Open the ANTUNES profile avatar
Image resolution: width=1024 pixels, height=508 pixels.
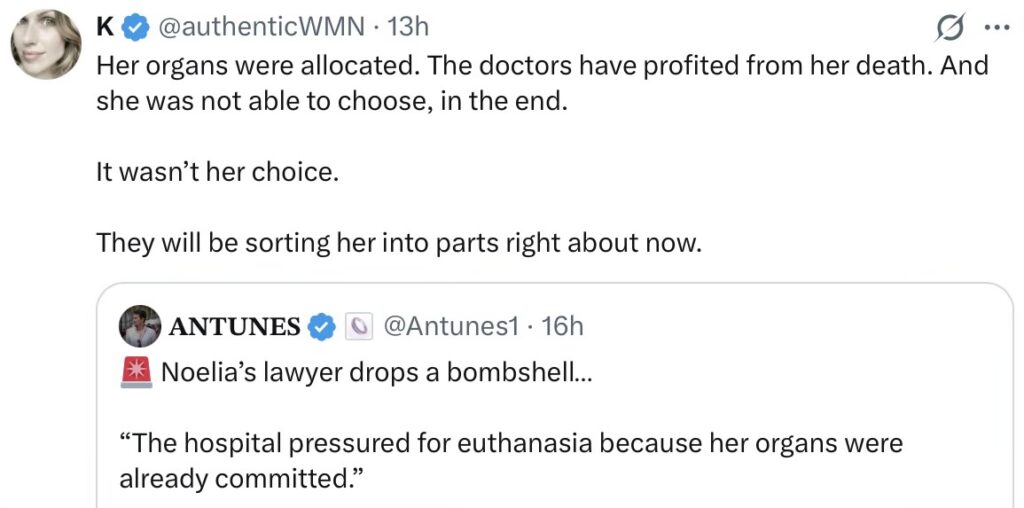tap(139, 326)
